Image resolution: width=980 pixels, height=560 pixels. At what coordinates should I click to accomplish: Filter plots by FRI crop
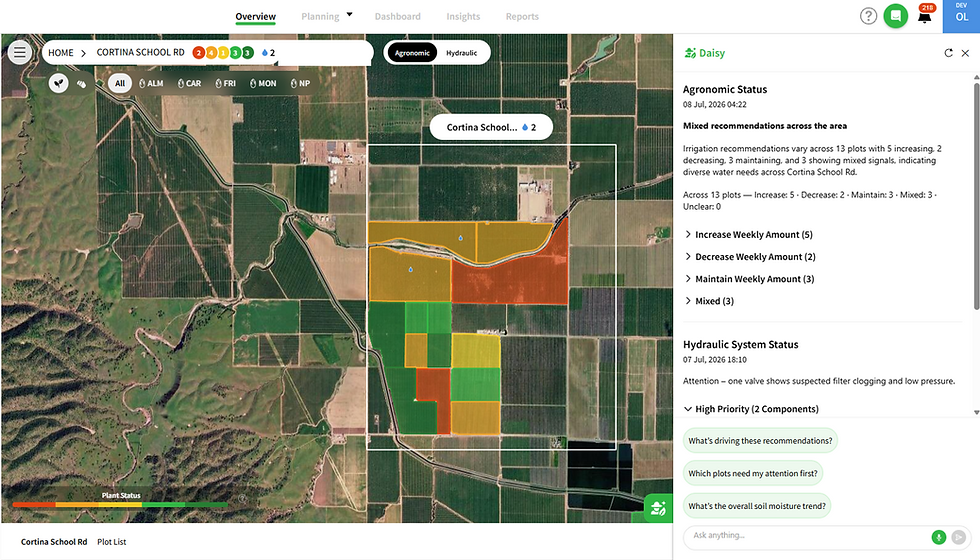(x=225, y=83)
